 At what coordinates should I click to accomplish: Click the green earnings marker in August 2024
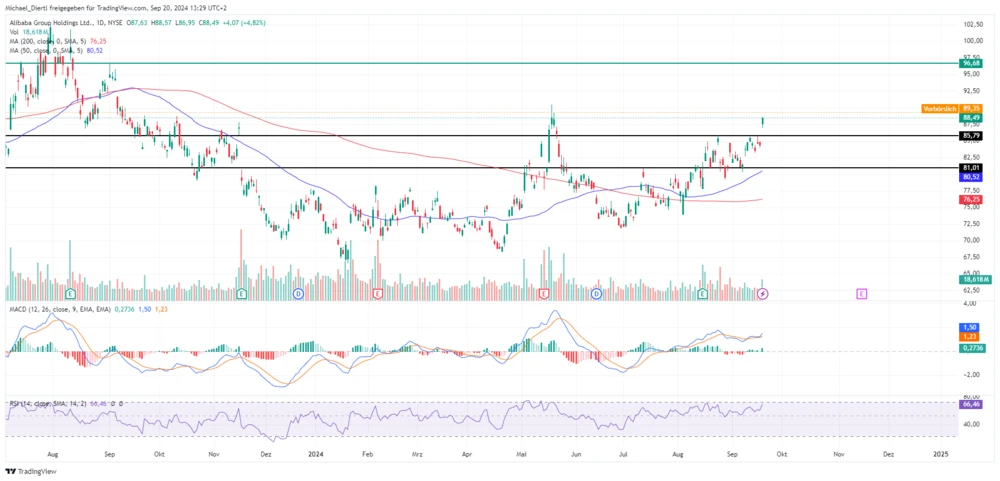coord(703,294)
